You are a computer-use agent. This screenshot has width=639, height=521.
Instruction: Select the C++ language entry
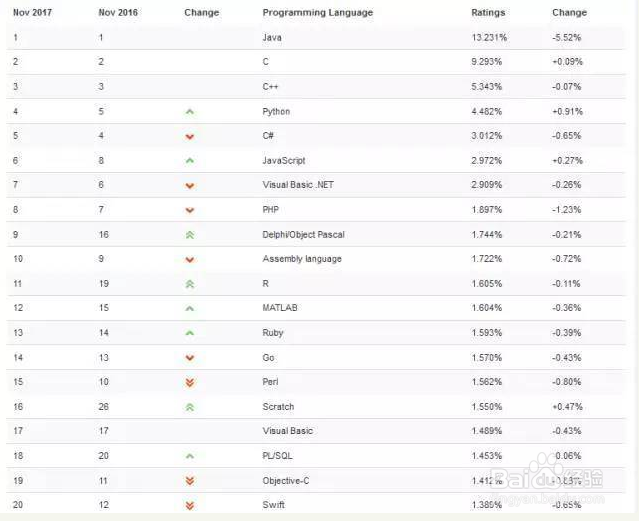point(272,86)
